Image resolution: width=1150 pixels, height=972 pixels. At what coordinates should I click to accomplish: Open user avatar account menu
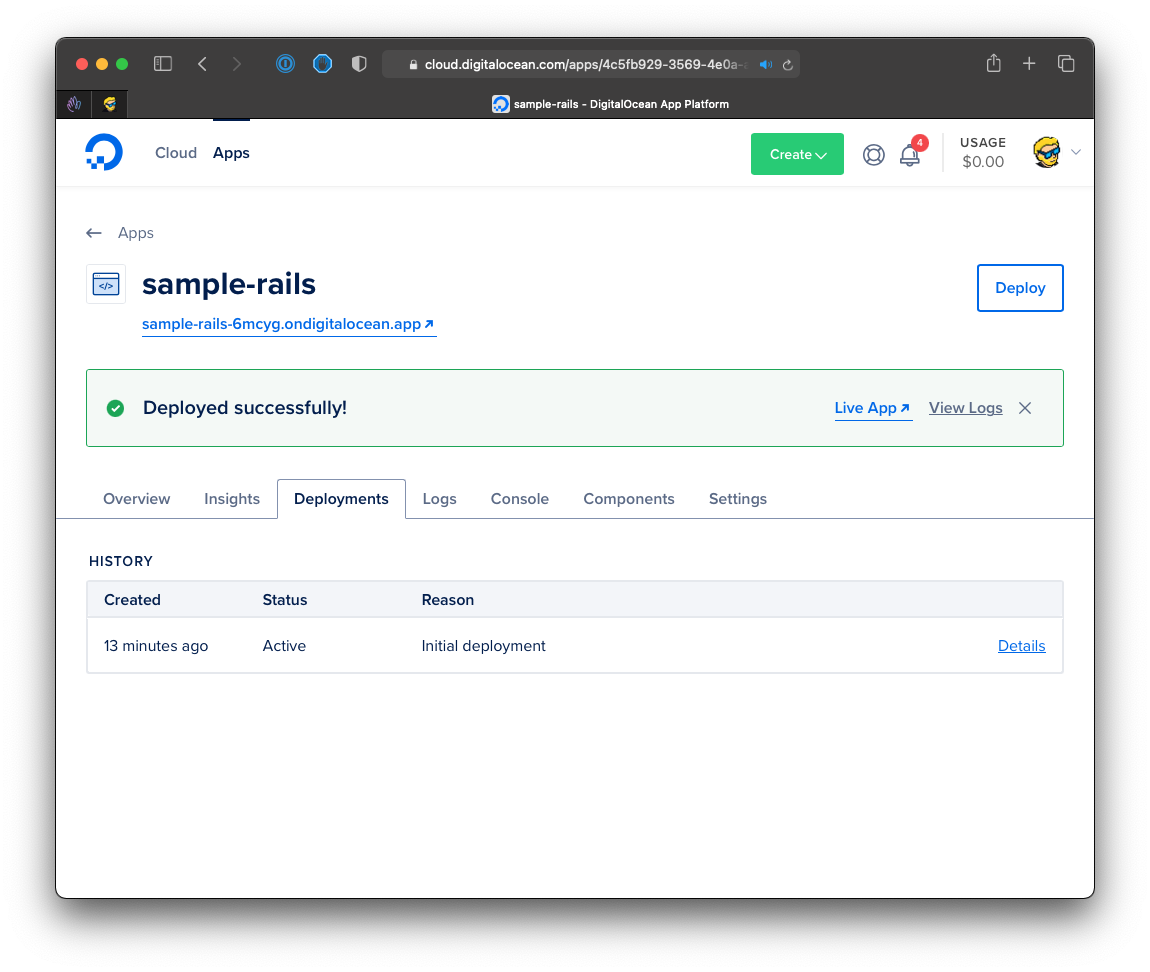click(x=1047, y=153)
